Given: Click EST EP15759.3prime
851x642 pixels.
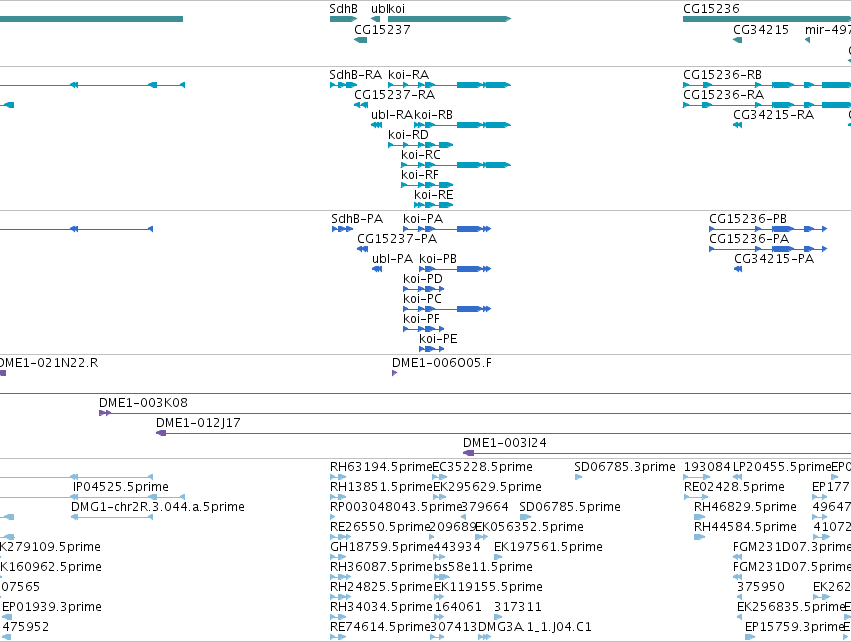Looking at the screenshot, I should pyautogui.click(x=794, y=627).
